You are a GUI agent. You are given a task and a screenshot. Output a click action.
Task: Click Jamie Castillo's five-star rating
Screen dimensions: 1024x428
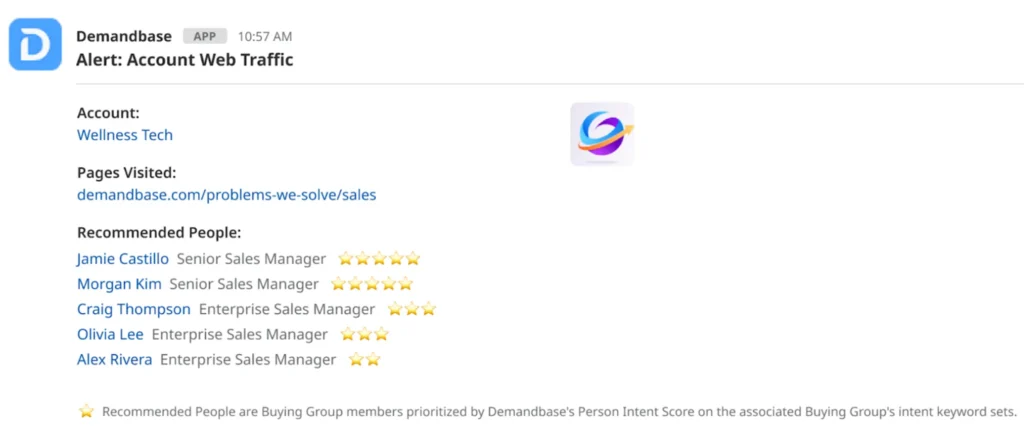pos(379,259)
